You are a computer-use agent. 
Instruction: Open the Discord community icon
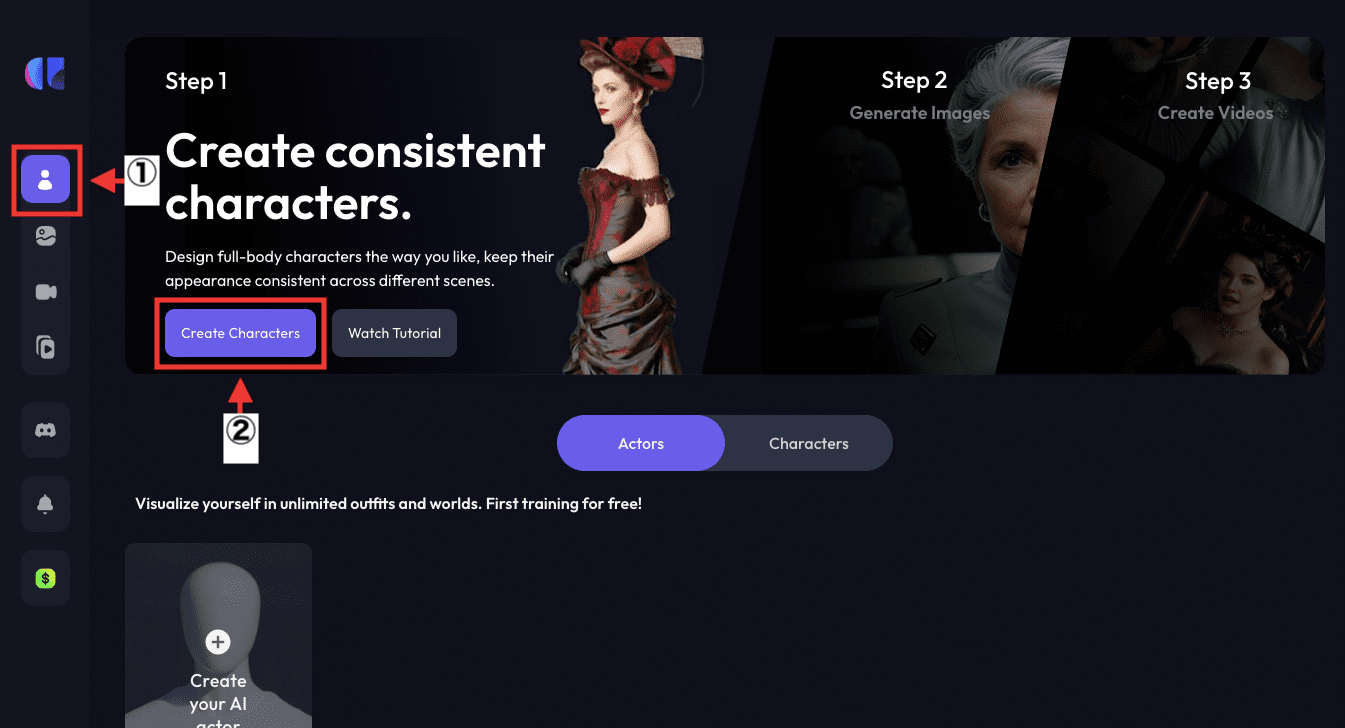point(45,430)
